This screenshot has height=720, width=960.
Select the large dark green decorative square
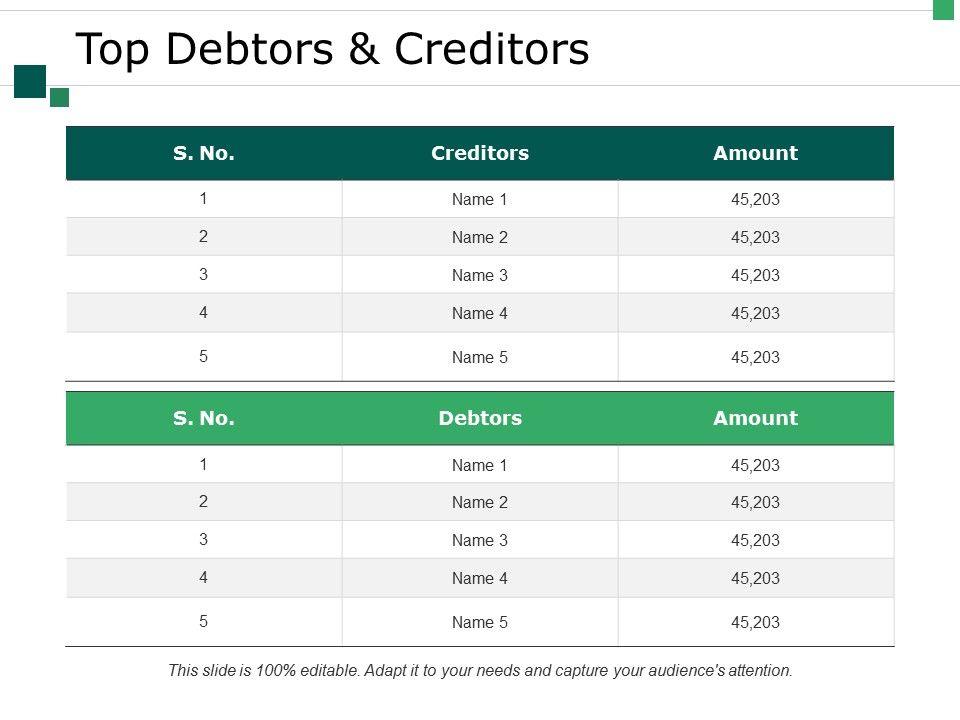(x=30, y=81)
